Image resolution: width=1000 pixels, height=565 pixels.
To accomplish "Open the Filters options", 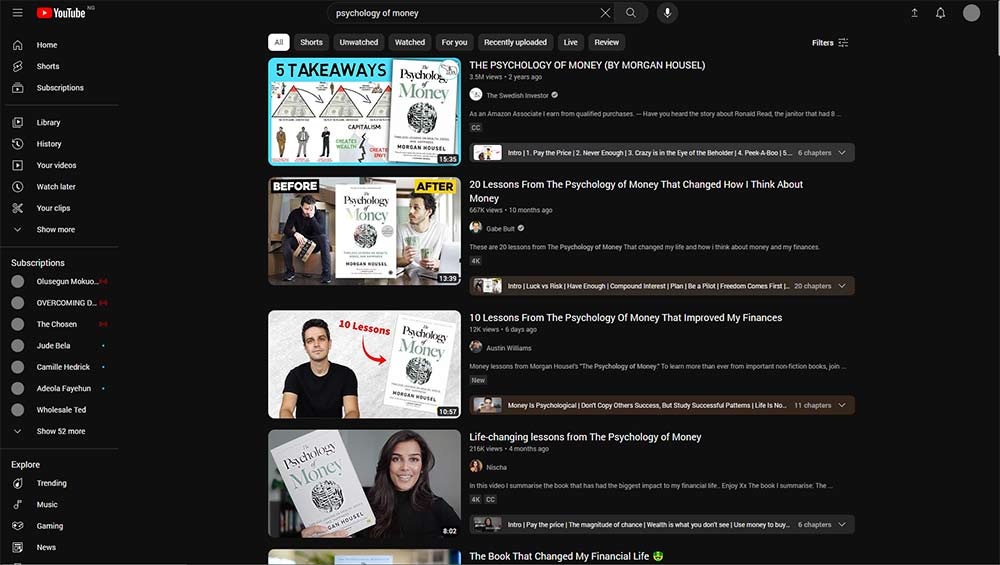I will [830, 43].
